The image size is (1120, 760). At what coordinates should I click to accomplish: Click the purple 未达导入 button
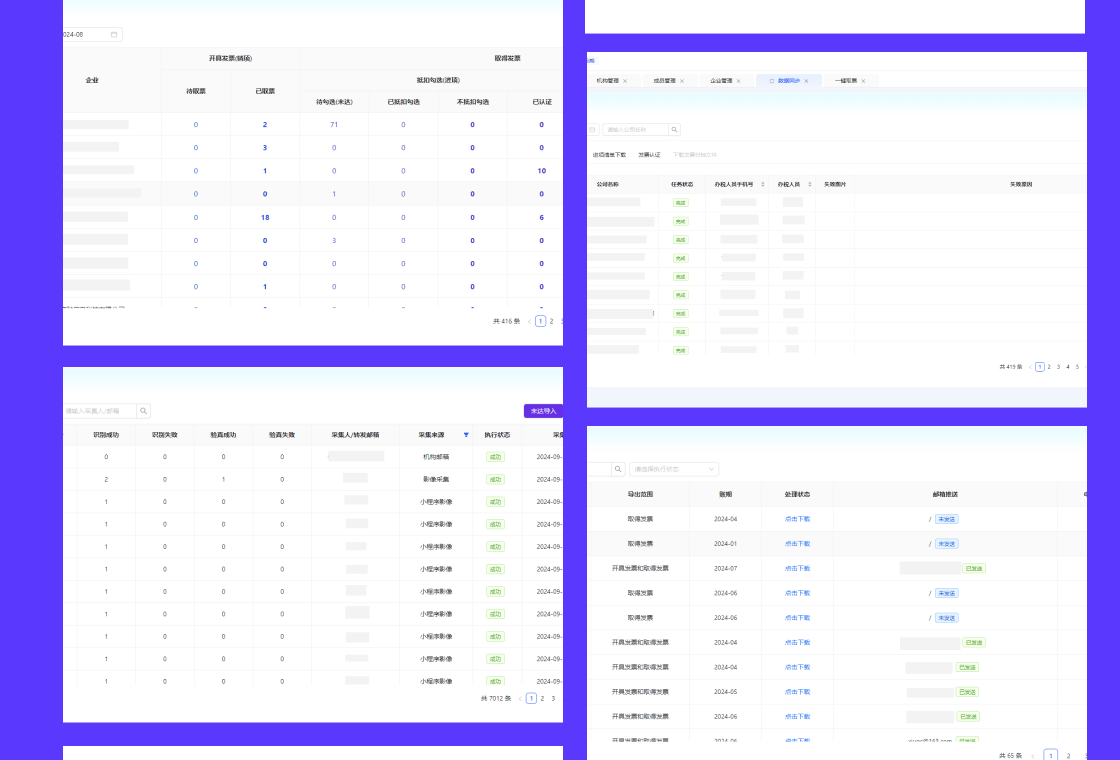[543, 411]
